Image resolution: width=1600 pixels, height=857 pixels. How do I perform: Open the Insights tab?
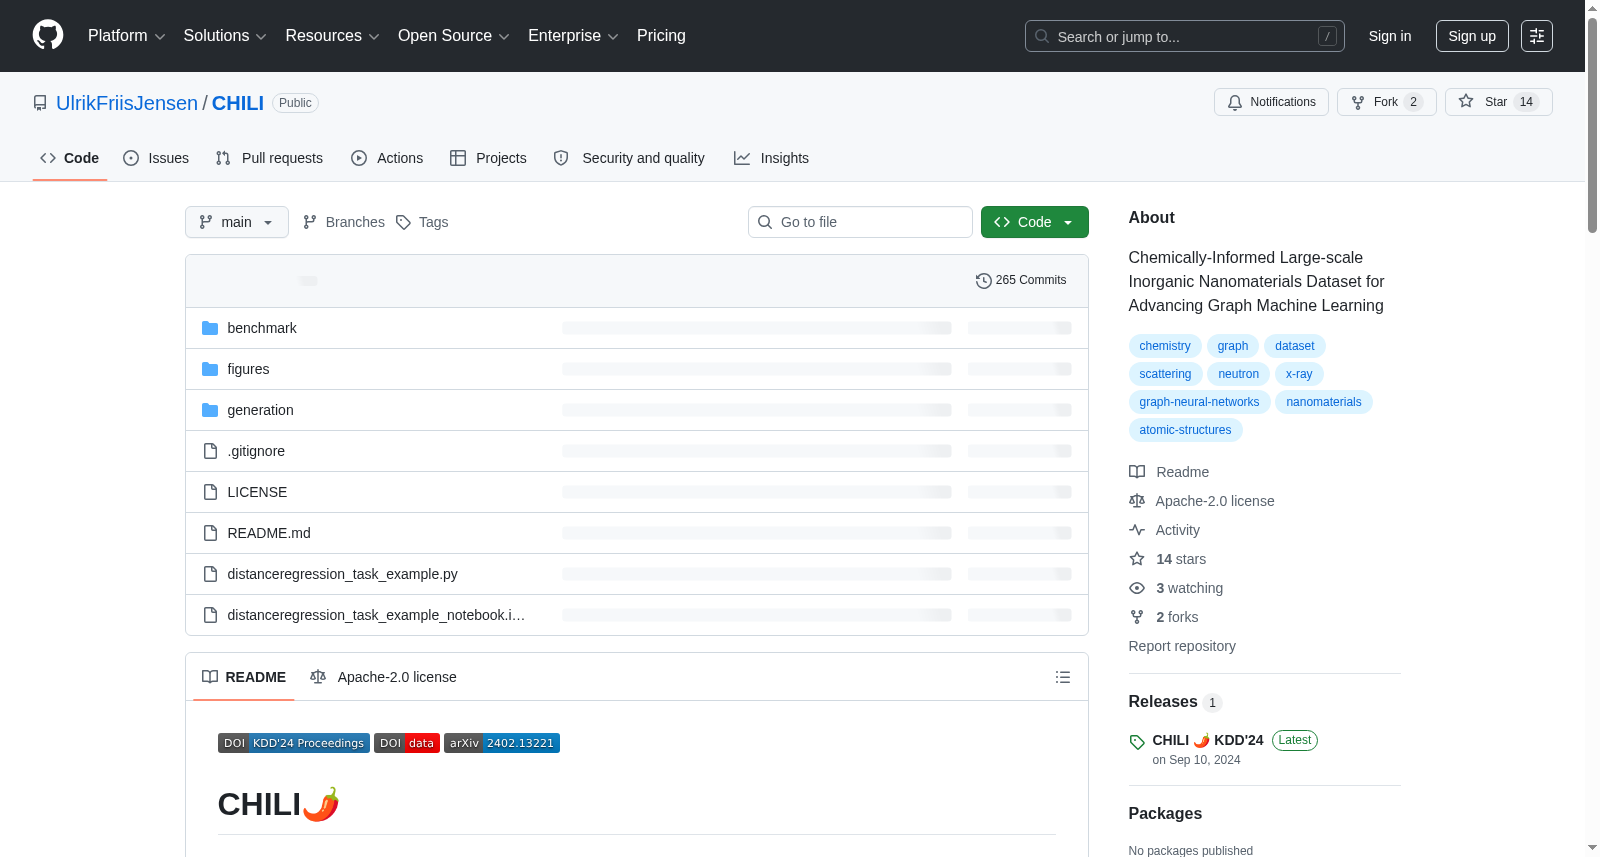click(771, 158)
